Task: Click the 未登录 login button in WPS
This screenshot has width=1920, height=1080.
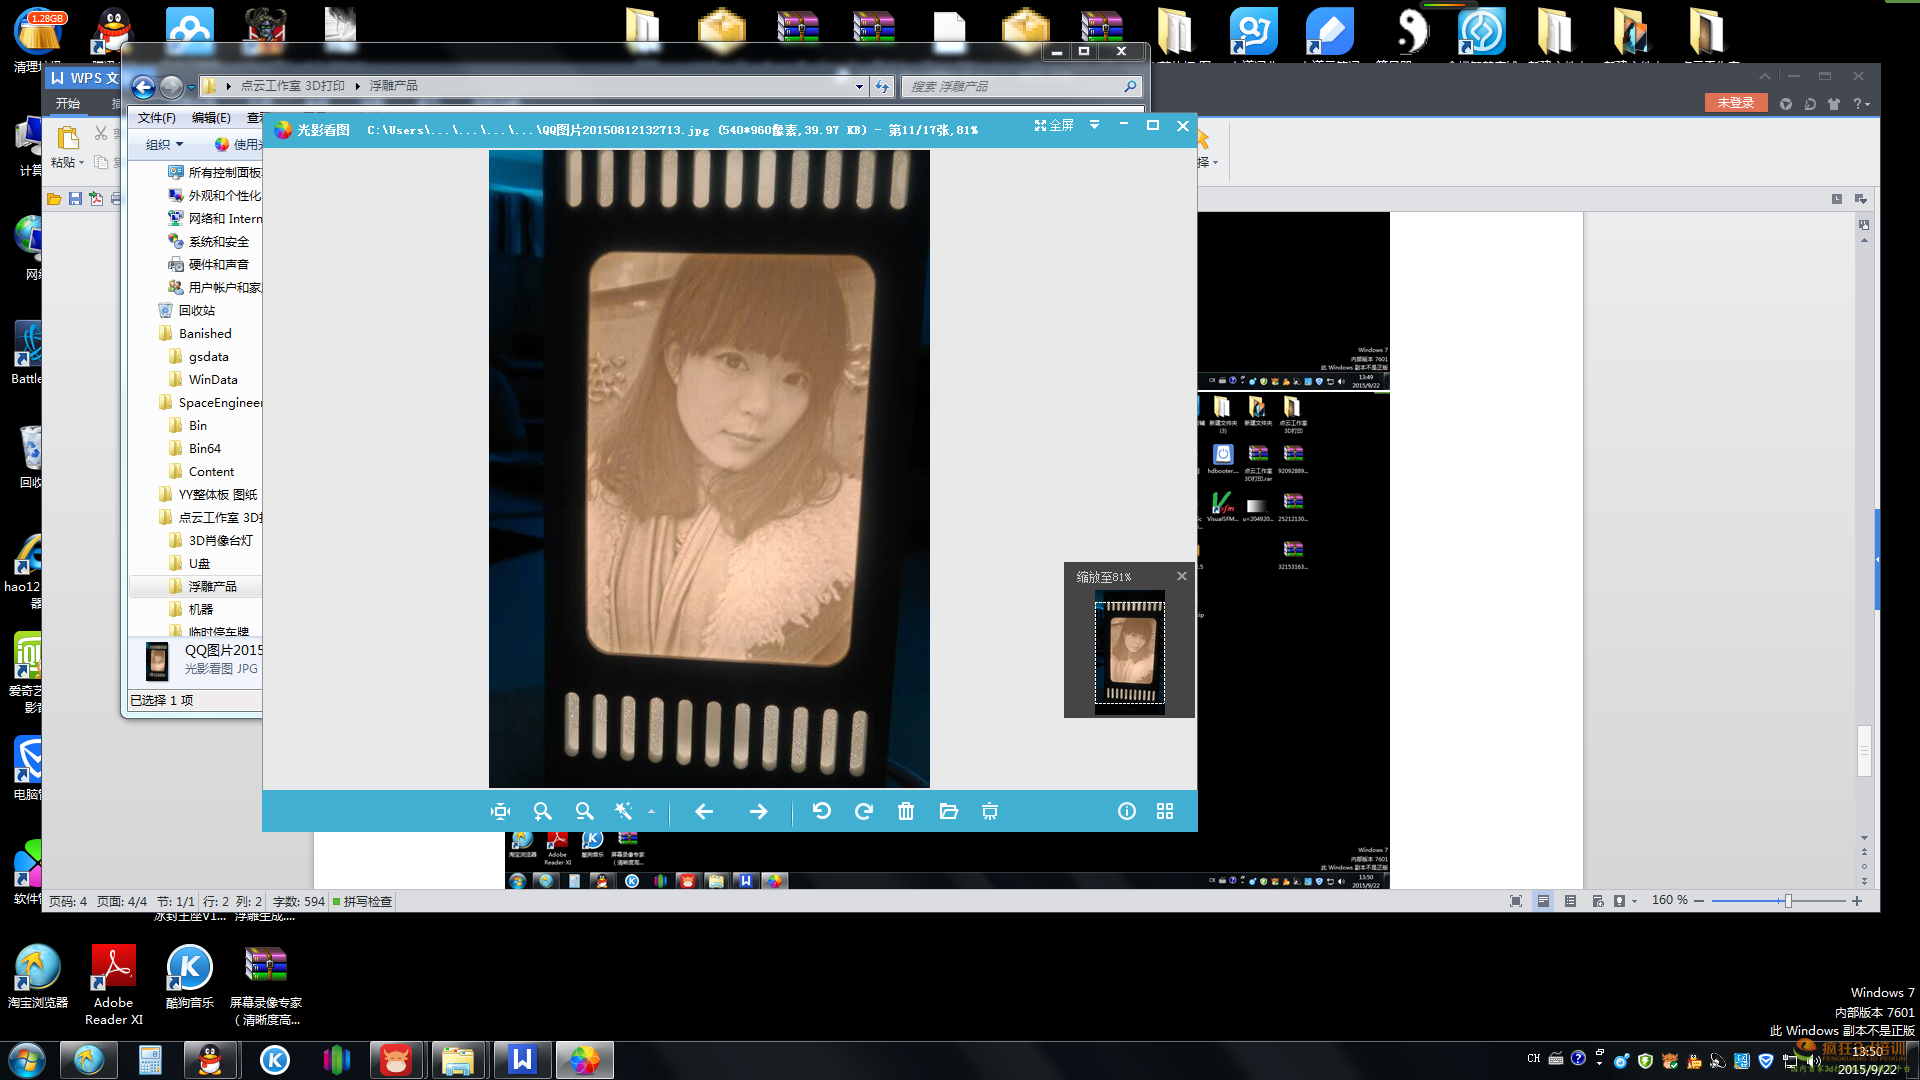Action: [x=1736, y=103]
